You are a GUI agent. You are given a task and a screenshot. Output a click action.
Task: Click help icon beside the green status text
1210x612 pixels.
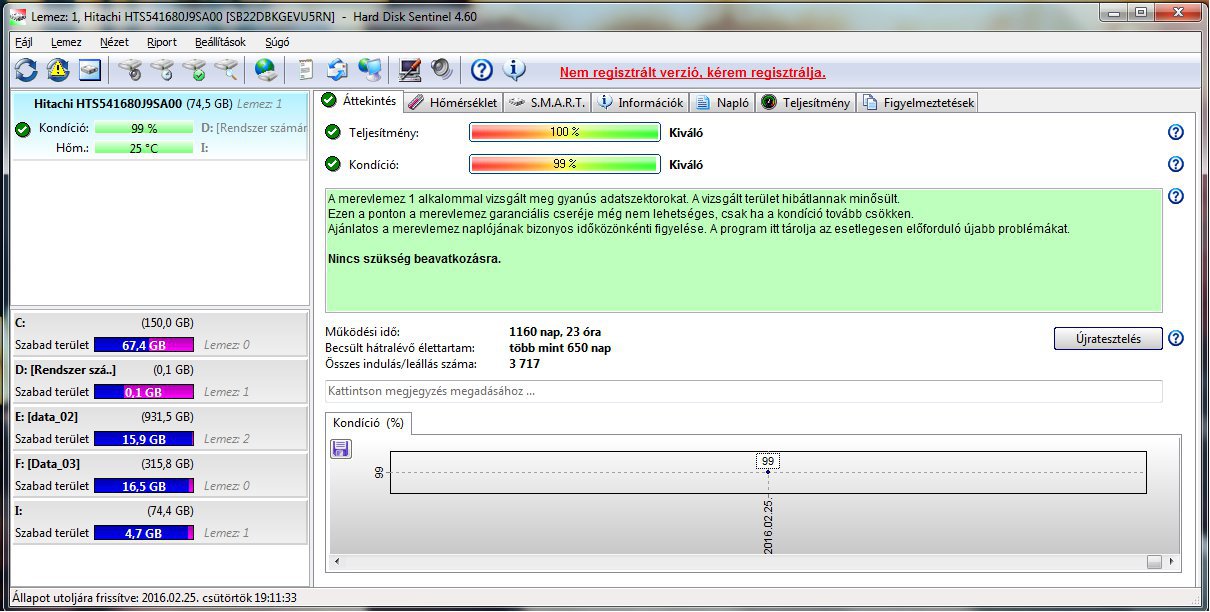click(x=1176, y=196)
